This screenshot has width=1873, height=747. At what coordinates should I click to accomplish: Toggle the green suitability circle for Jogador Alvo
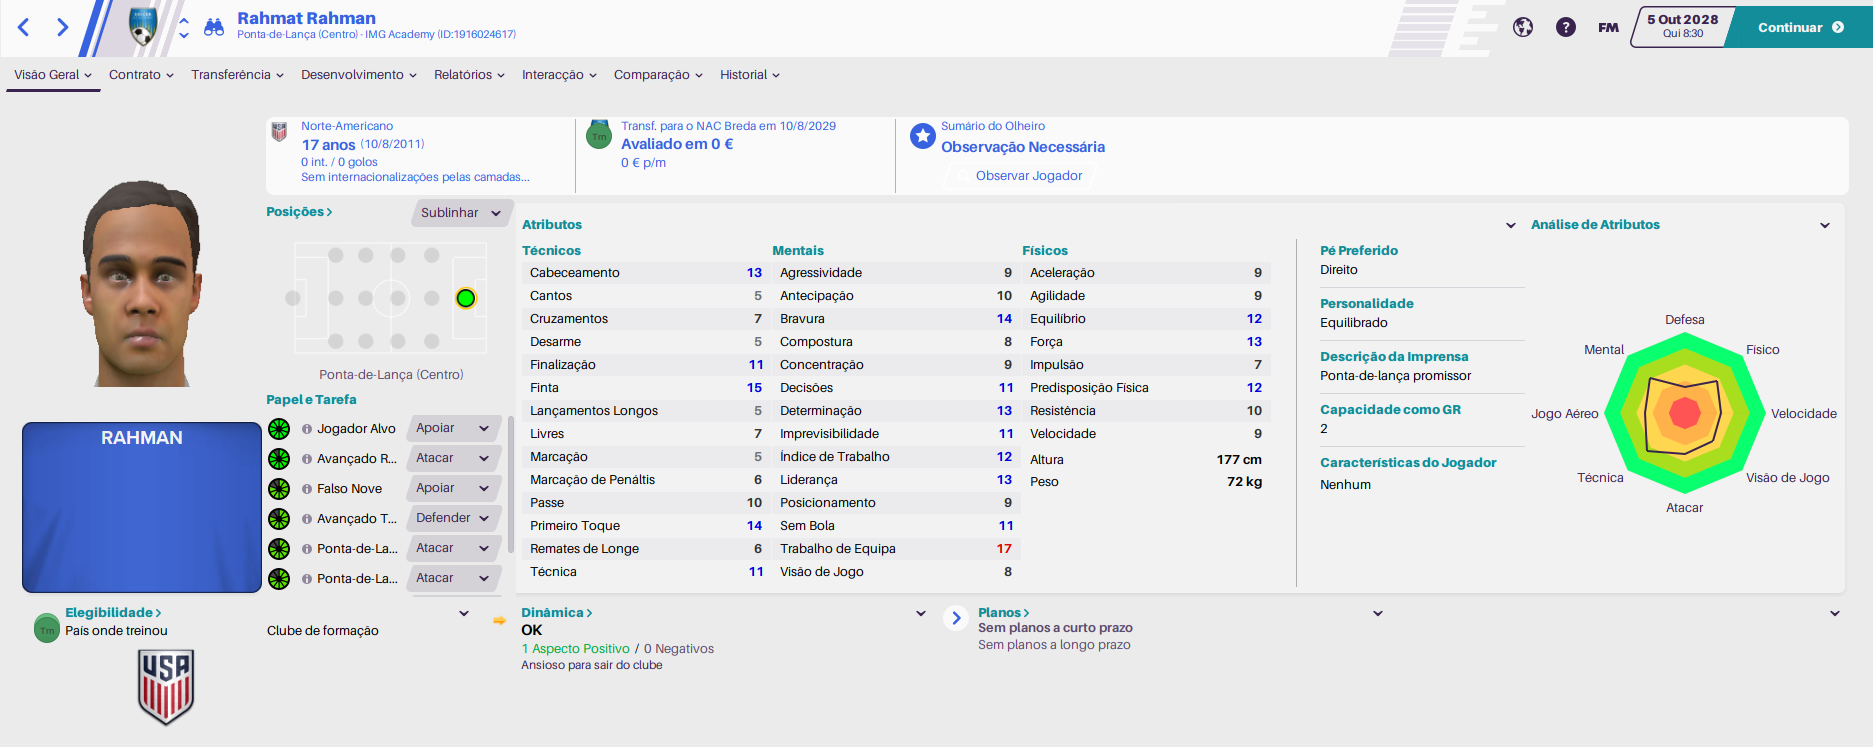click(279, 429)
